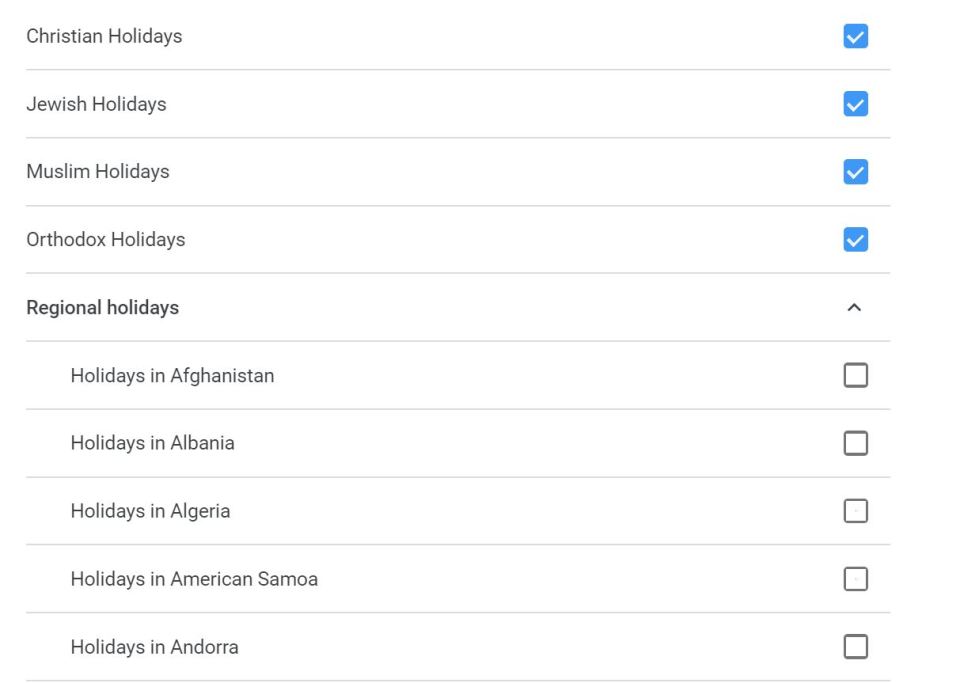Disable Muslim Holidays
The image size is (960, 683).
[x=855, y=172]
